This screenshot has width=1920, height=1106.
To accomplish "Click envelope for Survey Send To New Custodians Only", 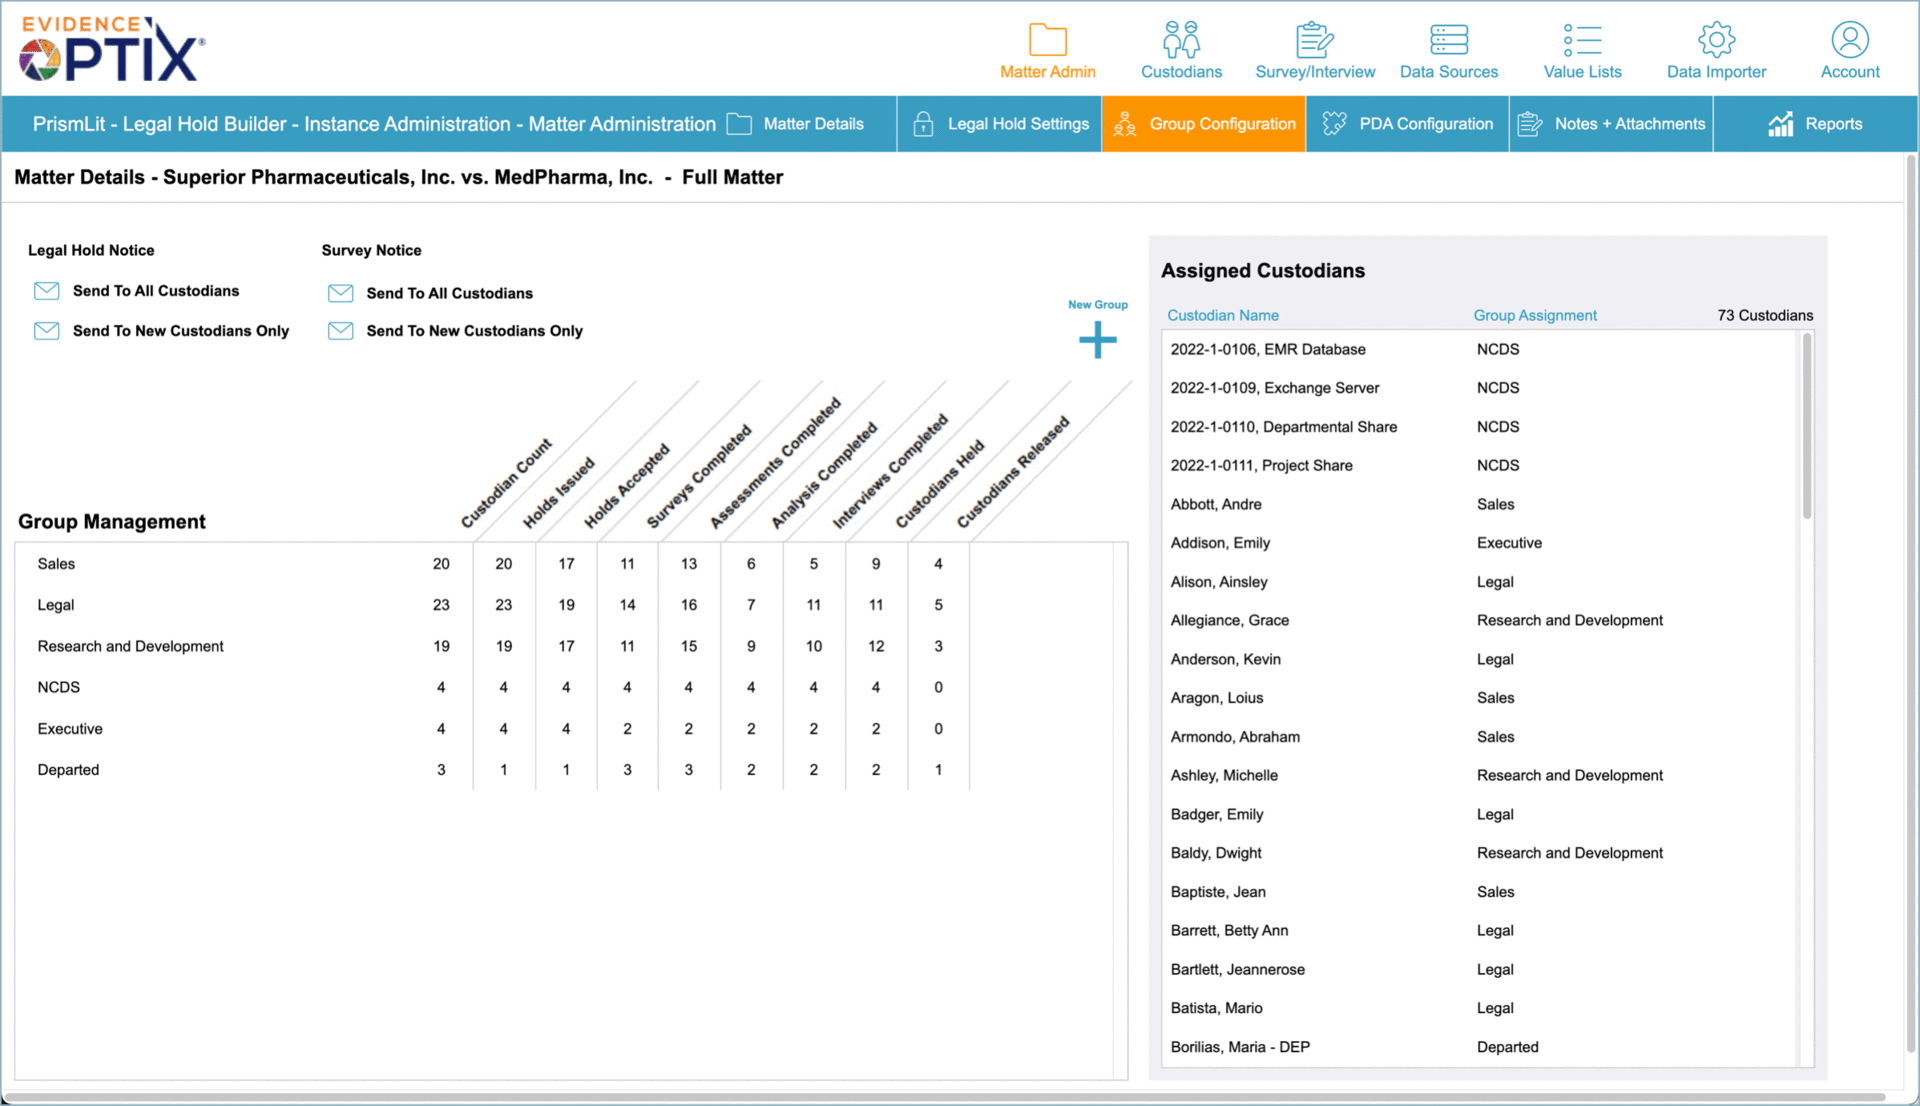I will (341, 331).
